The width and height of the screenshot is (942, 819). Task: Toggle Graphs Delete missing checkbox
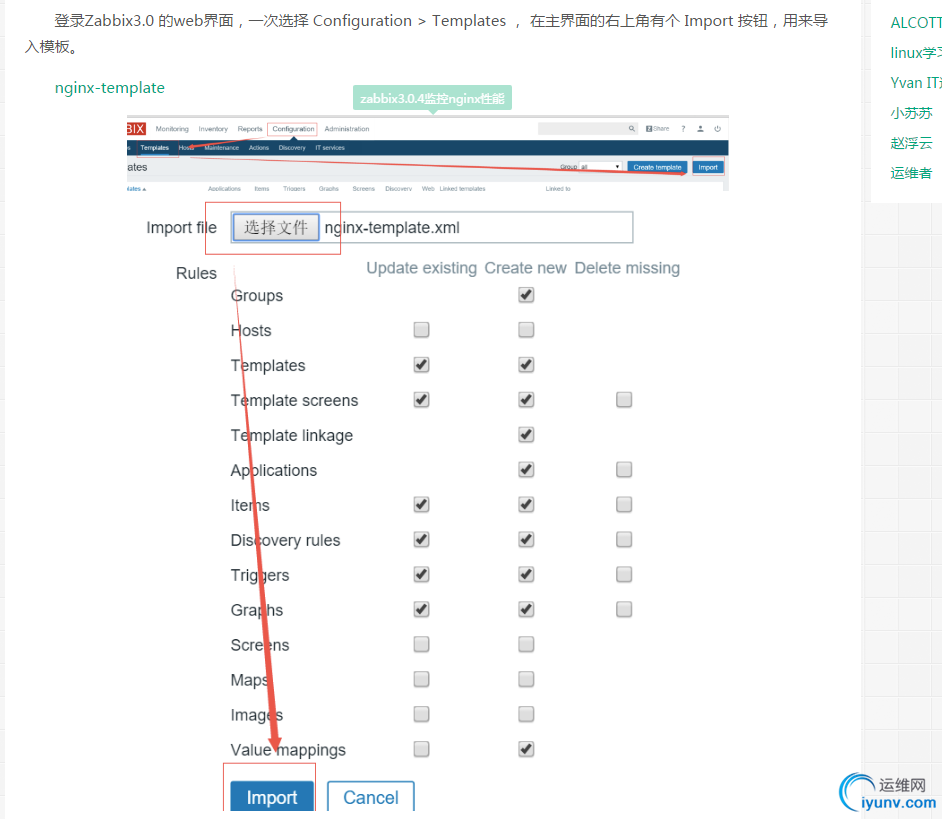[624, 609]
